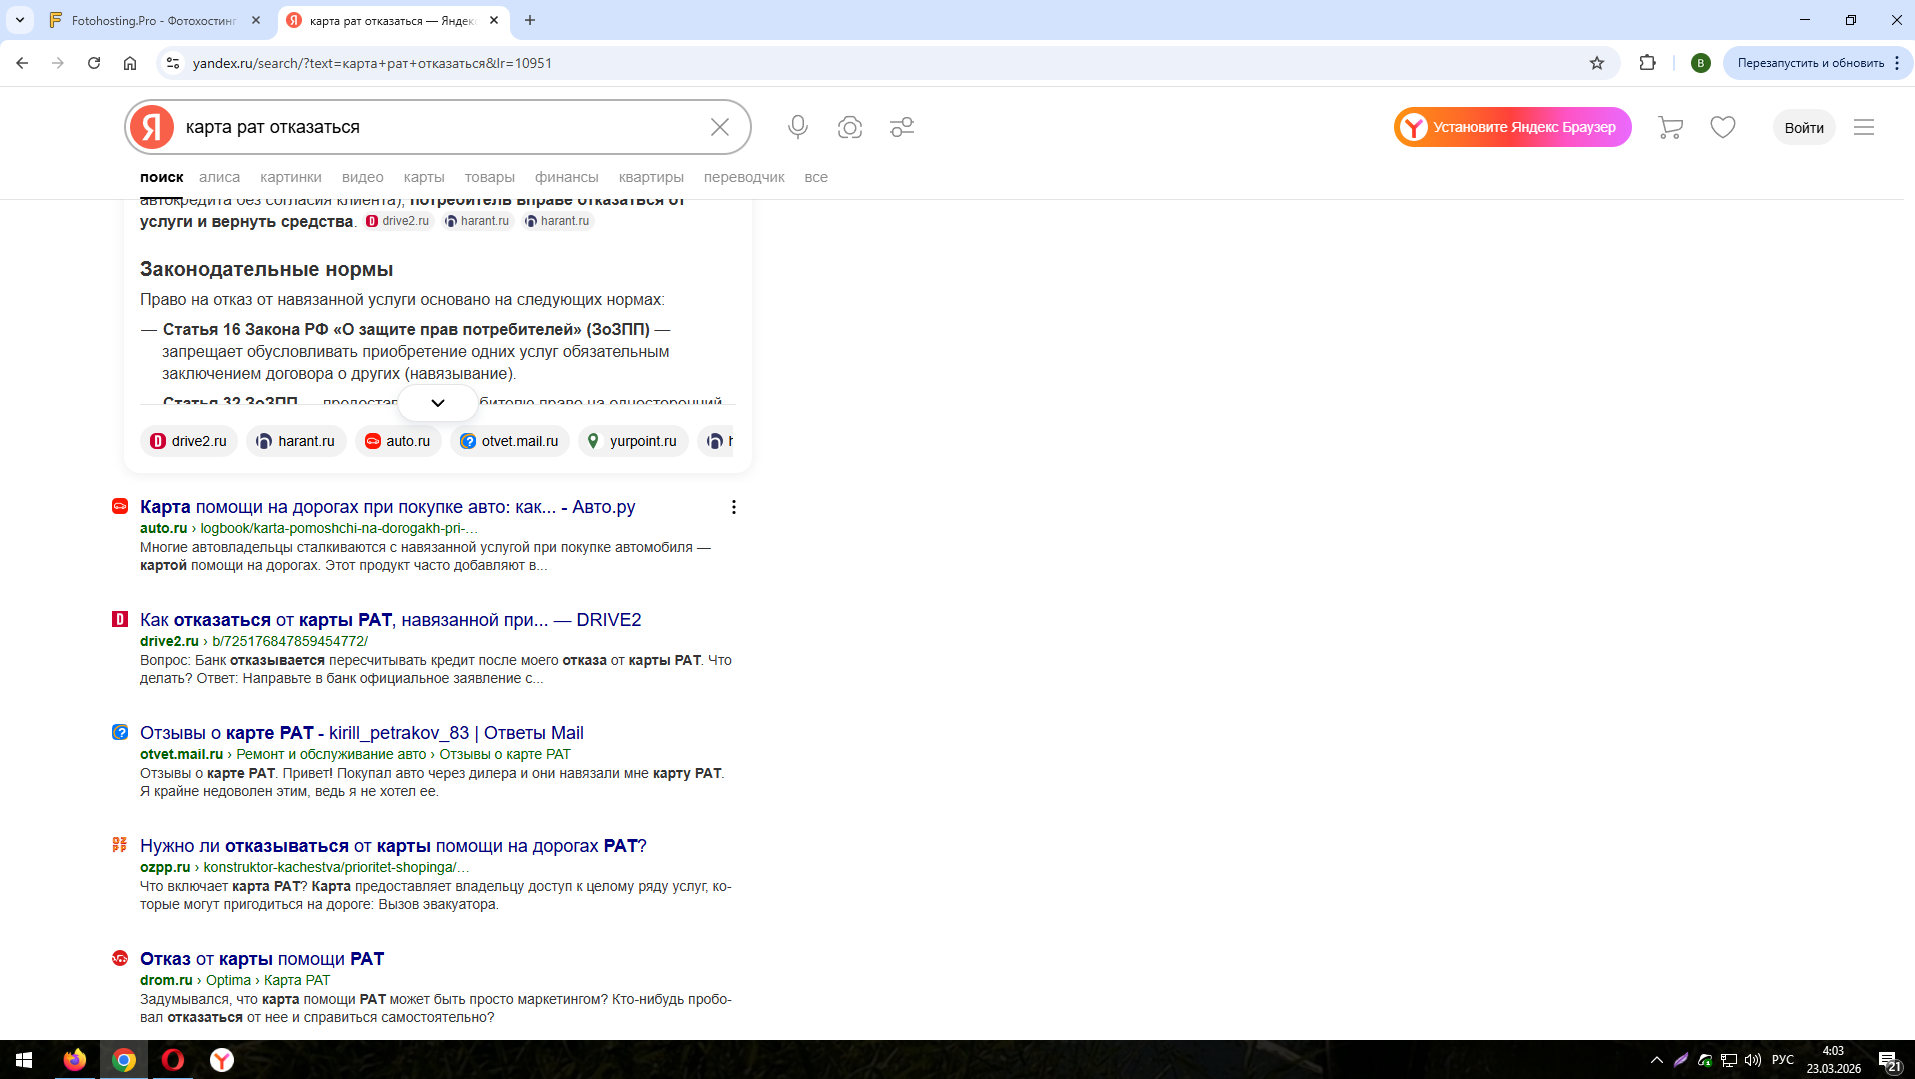Open Windows notification center
Viewport: 1915px width, 1079px height.
tap(1889, 1060)
